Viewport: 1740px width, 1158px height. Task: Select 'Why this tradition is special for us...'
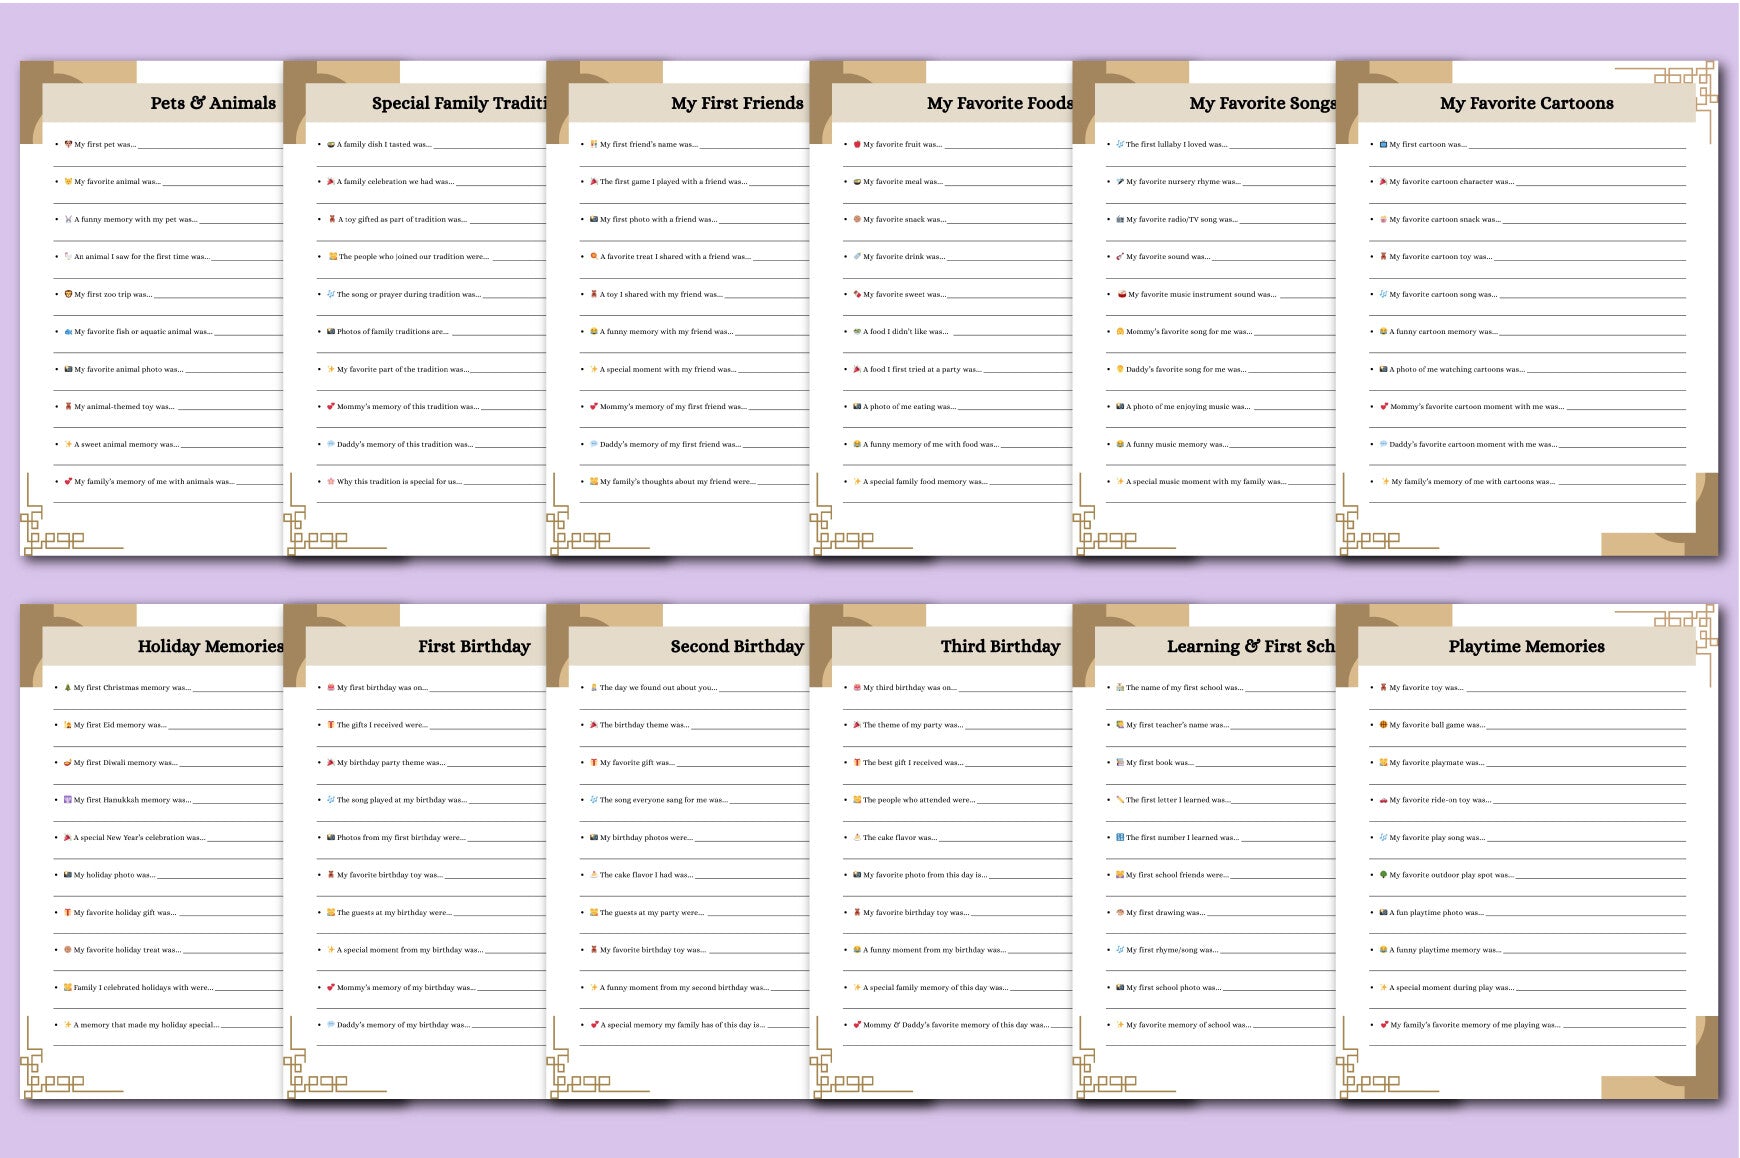[399, 482]
